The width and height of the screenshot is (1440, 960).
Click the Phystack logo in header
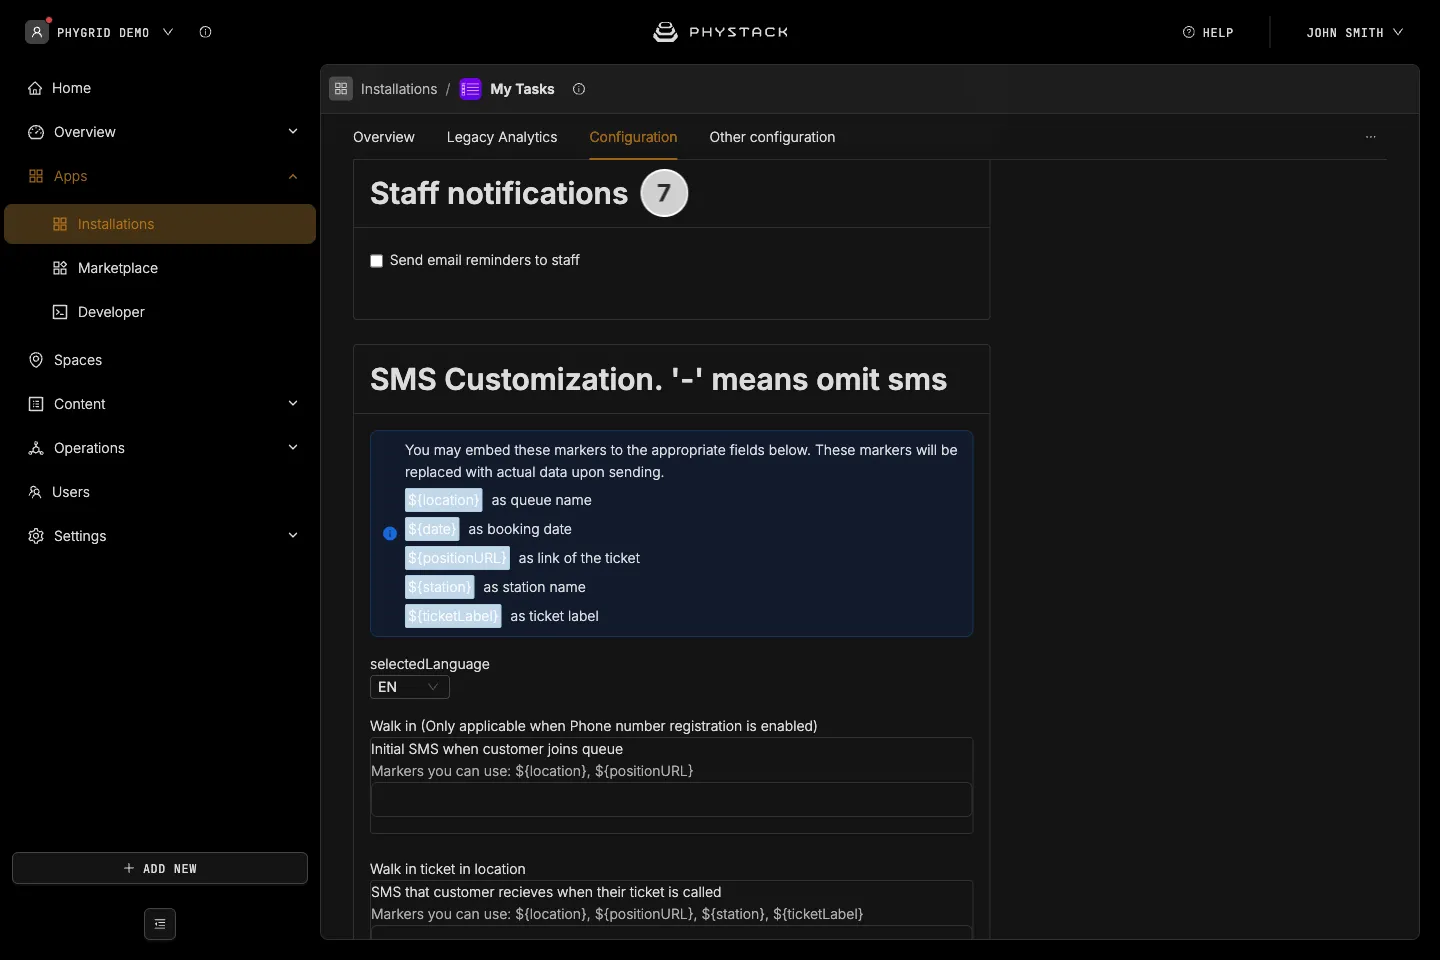720,32
